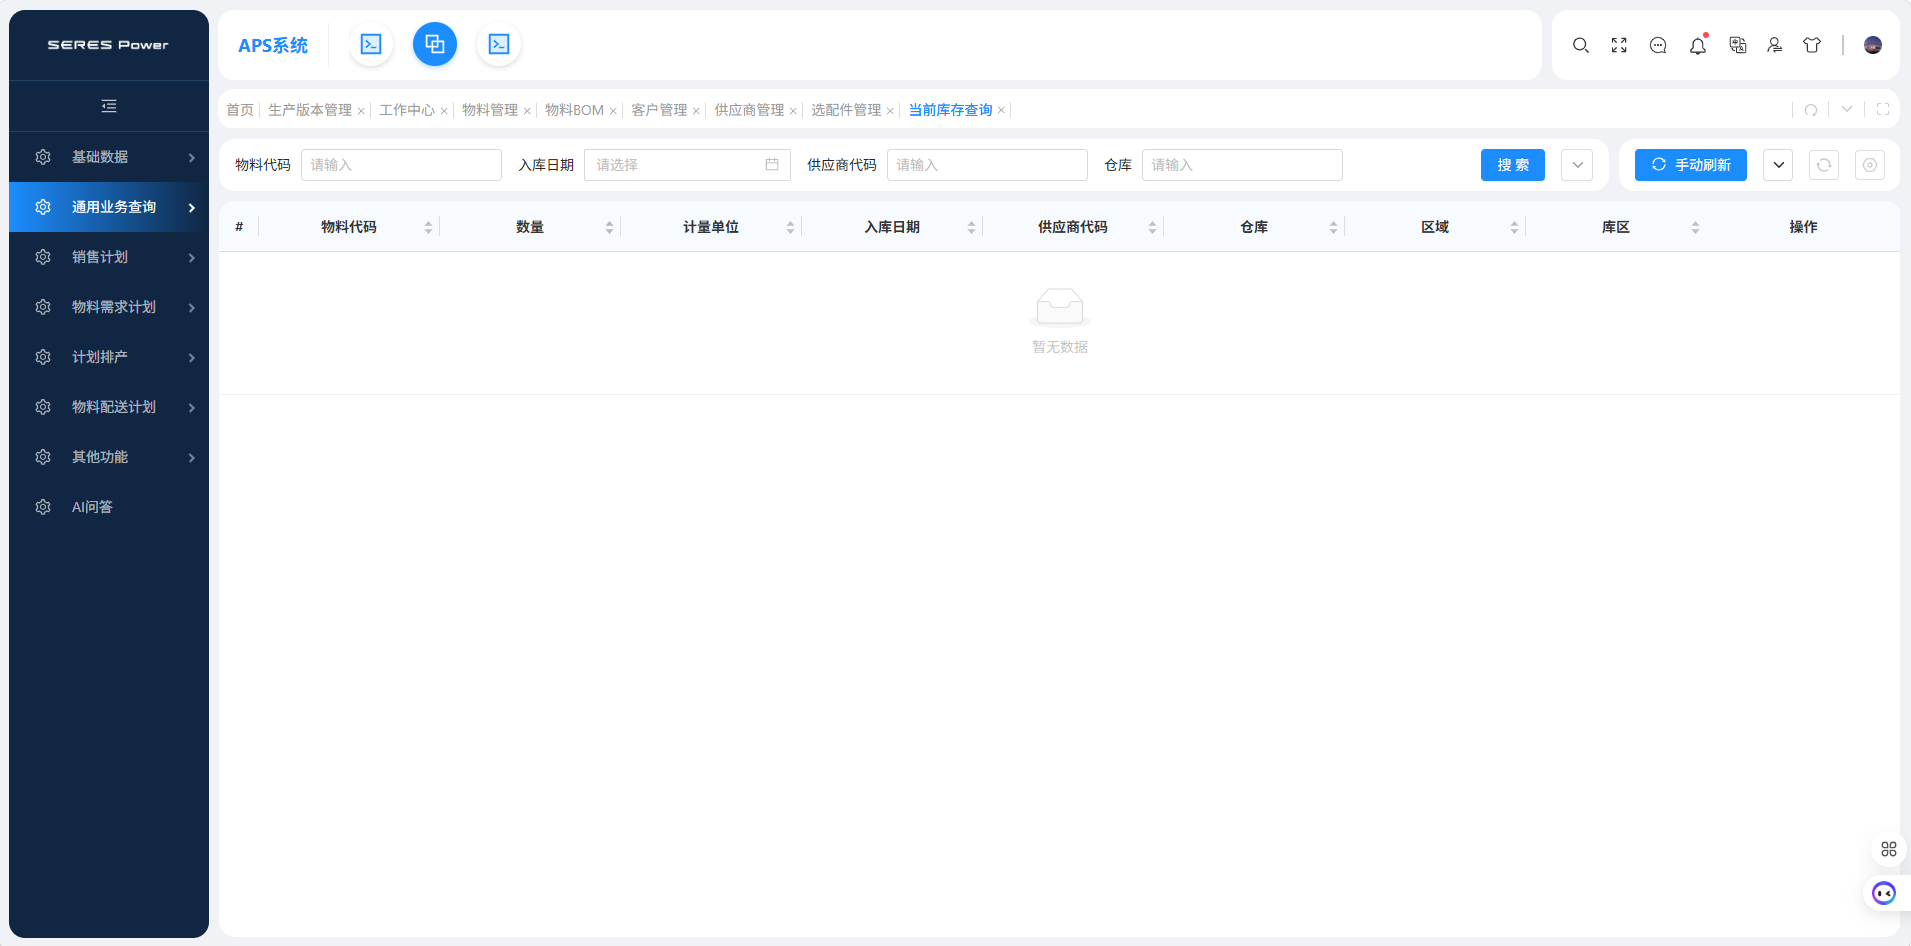1911x946 pixels.
Task: Open the AI问答 sidebar item
Action: [x=109, y=507]
